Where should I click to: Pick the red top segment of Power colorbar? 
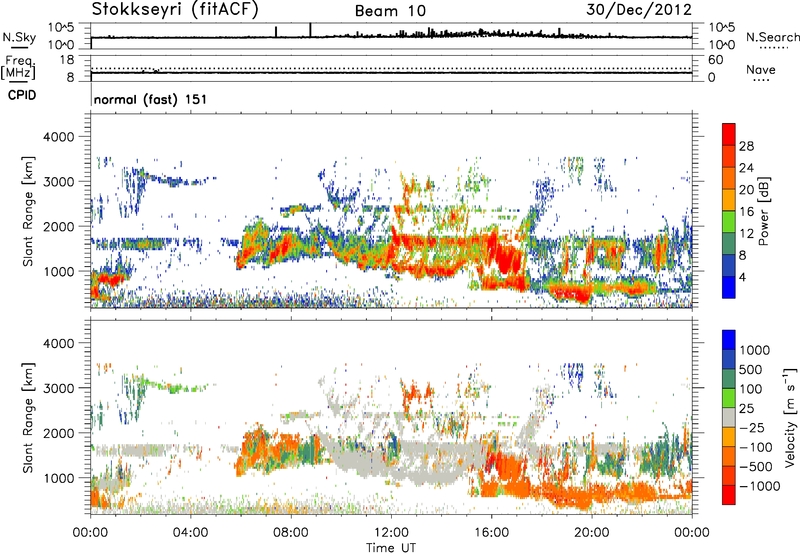(x=729, y=134)
